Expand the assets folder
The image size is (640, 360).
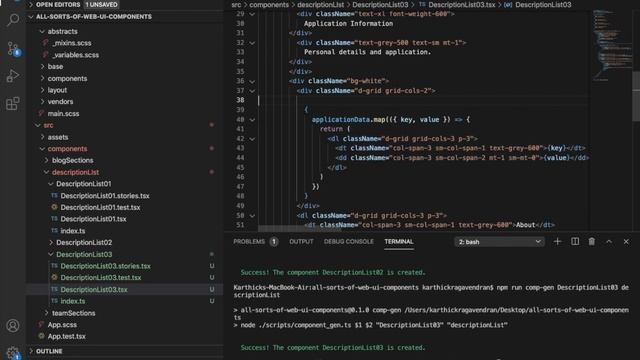point(58,137)
